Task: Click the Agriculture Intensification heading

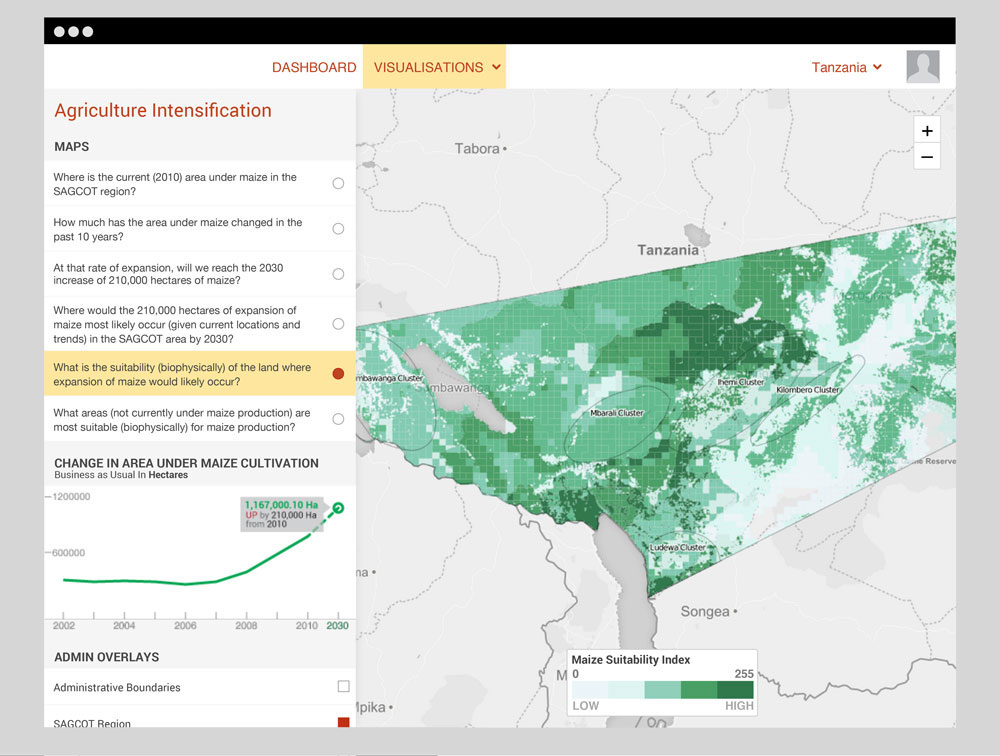Action: [163, 110]
